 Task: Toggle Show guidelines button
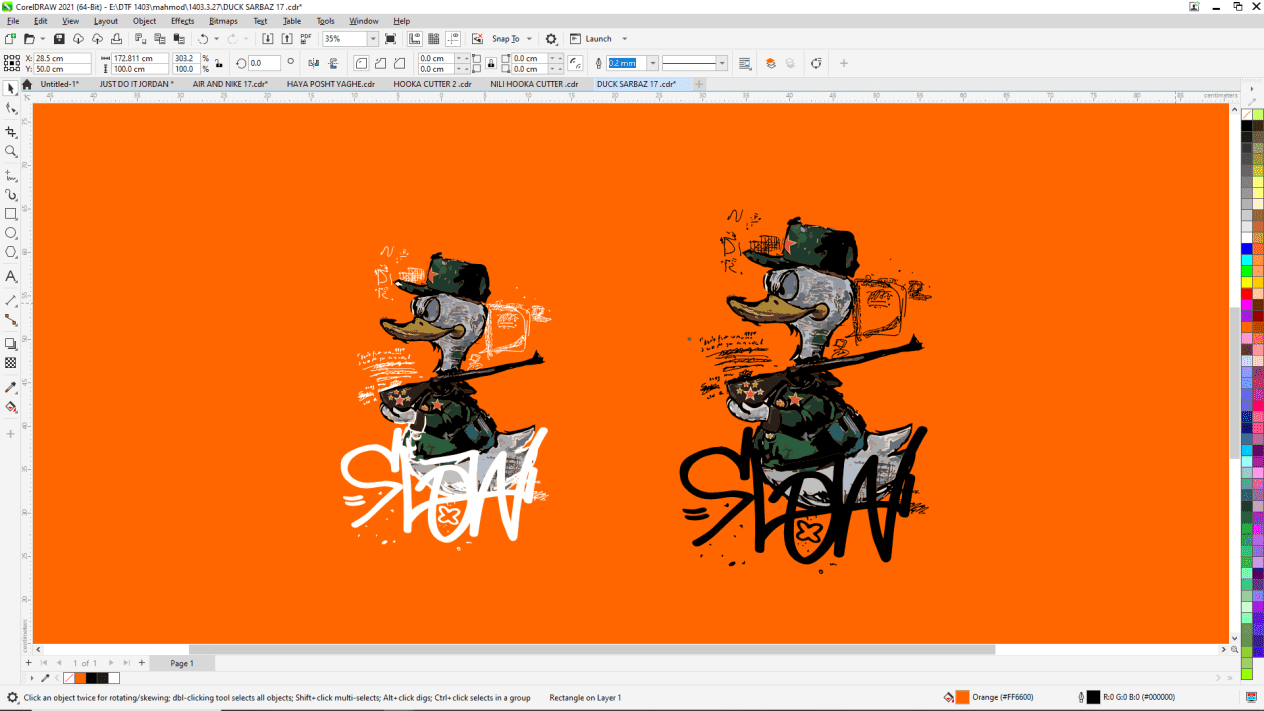tap(453, 39)
